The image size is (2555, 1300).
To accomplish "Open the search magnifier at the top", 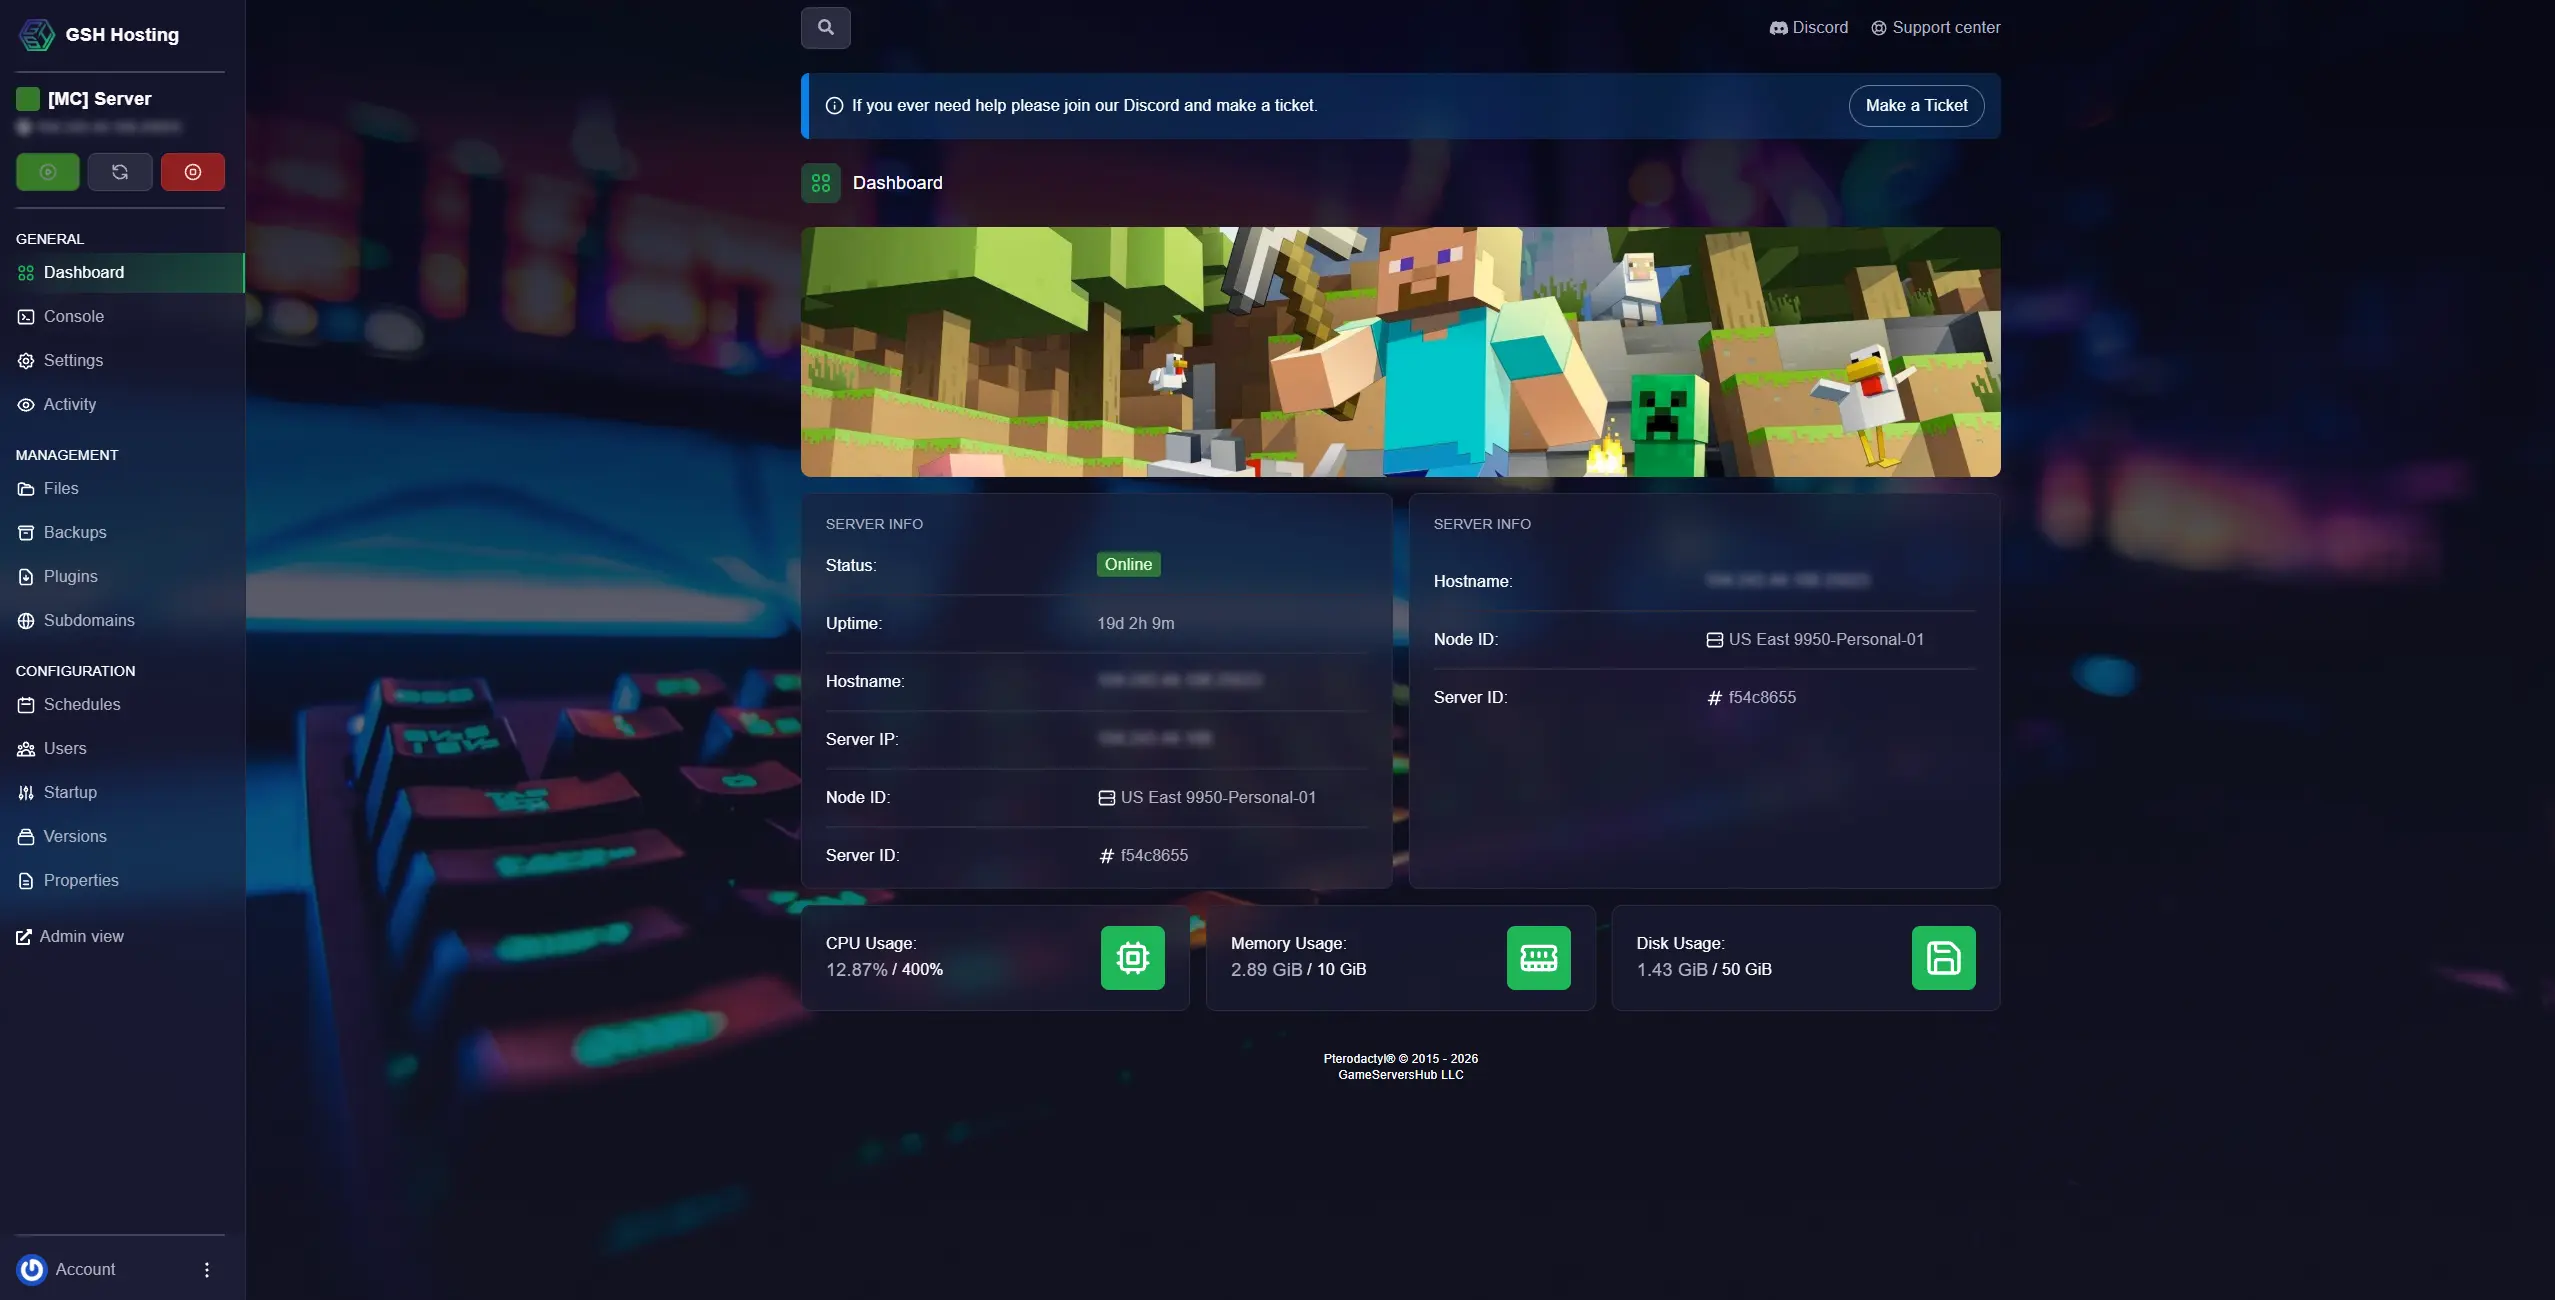I will 825,27.
